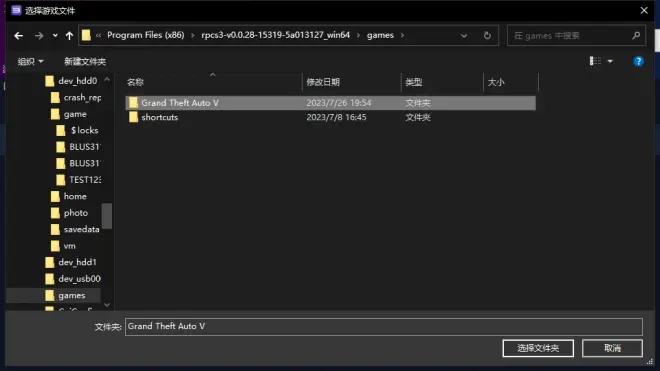Viewport: 660px width, 371px height.
Task: Click the search magnifier icon
Action: (x=636, y=36)
